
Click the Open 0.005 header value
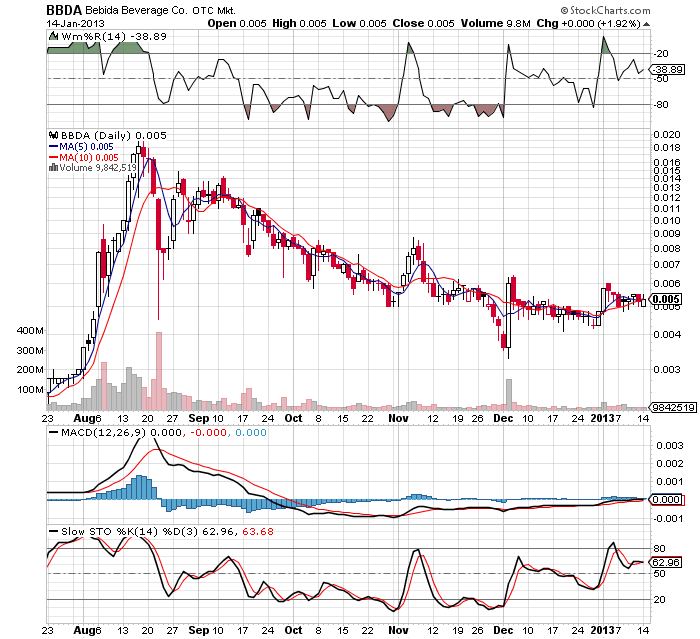pyautogui.click(x=237, y=23)
